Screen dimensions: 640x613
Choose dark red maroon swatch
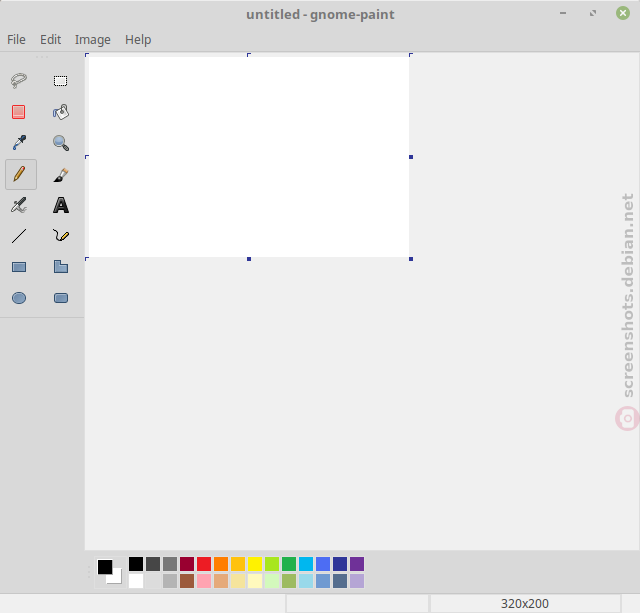[187, 564]
